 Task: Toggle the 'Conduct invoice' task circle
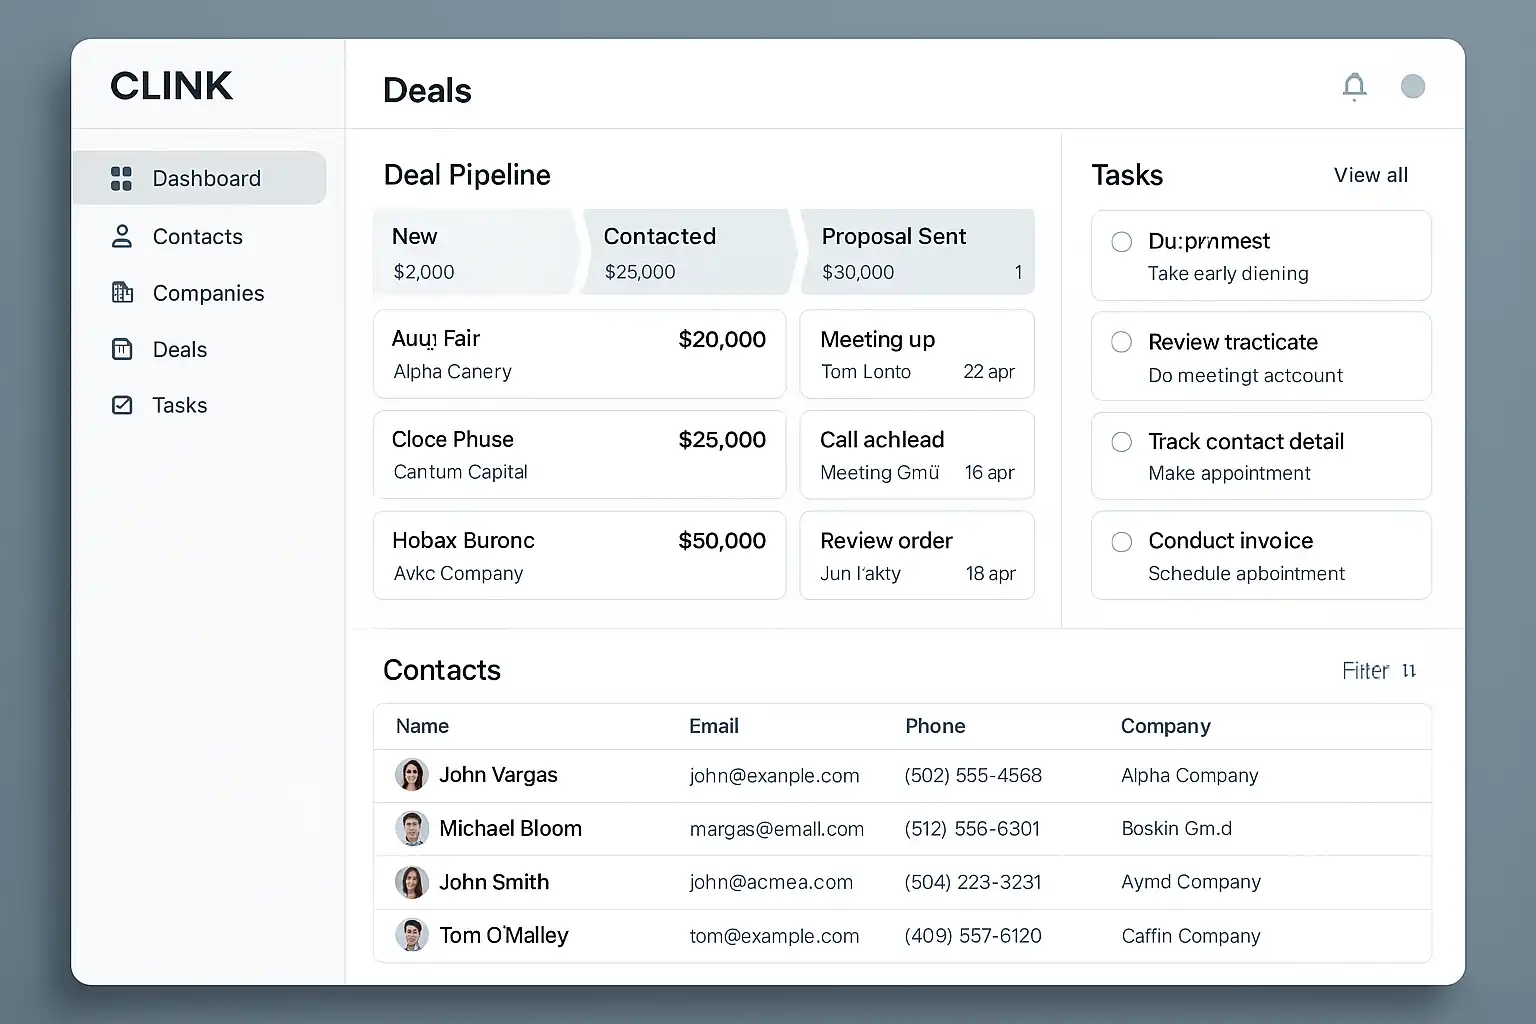coord(1122,542)
